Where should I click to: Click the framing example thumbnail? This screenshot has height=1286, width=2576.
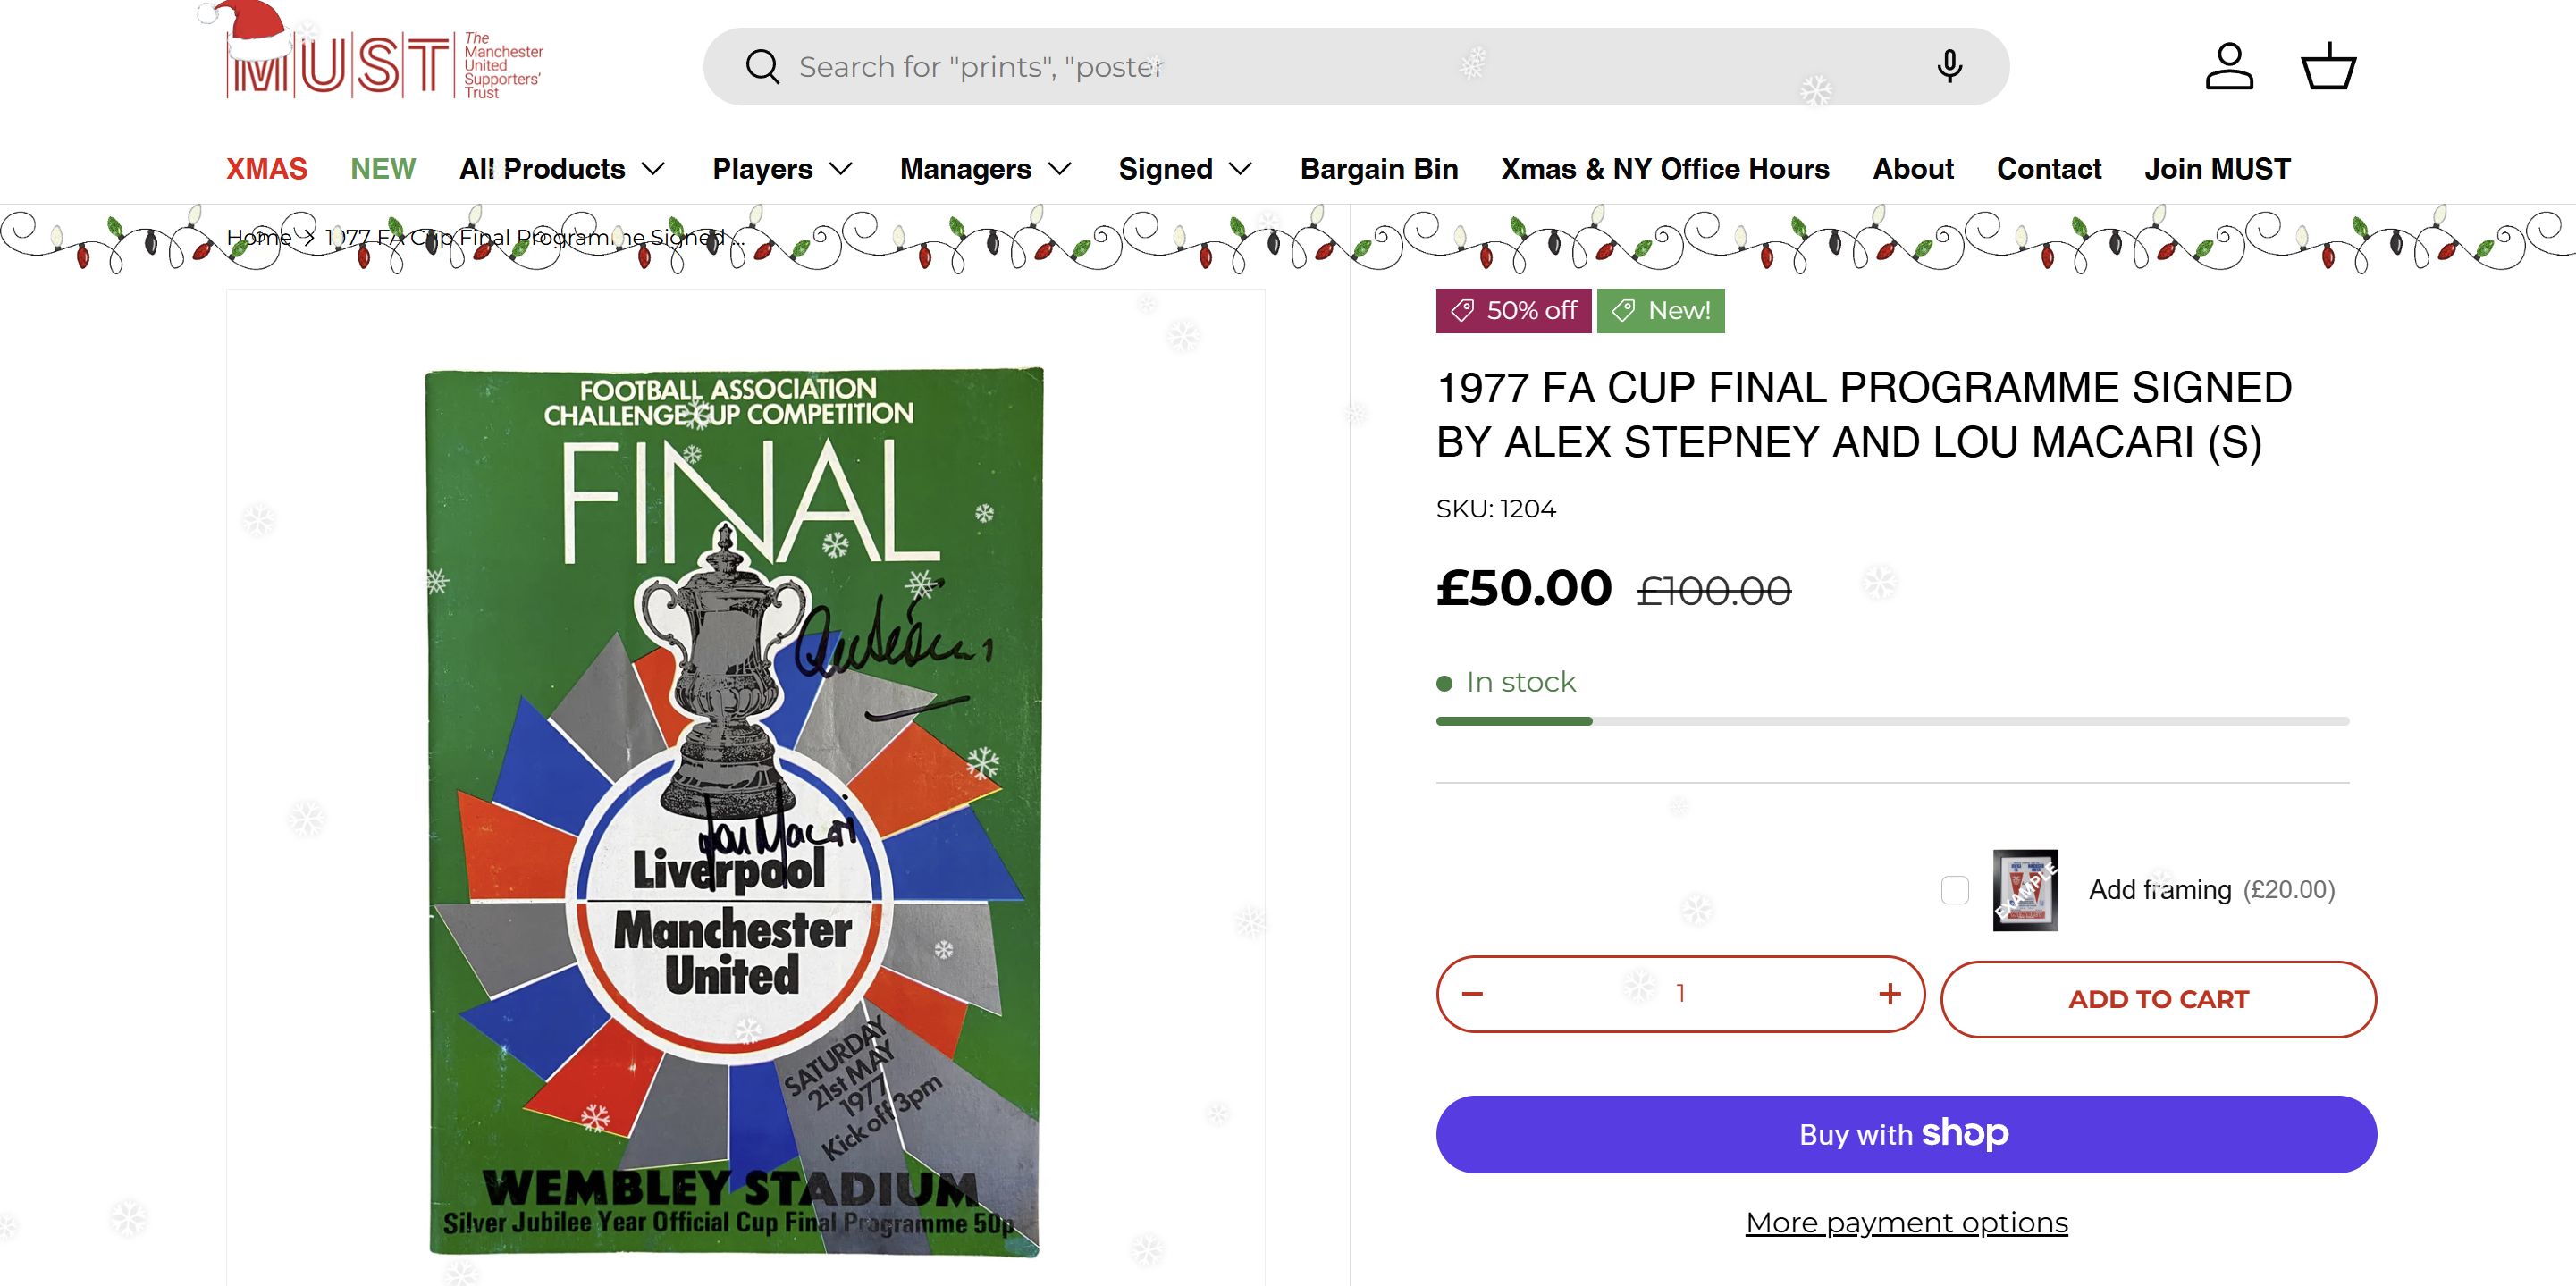(2025, 890)
